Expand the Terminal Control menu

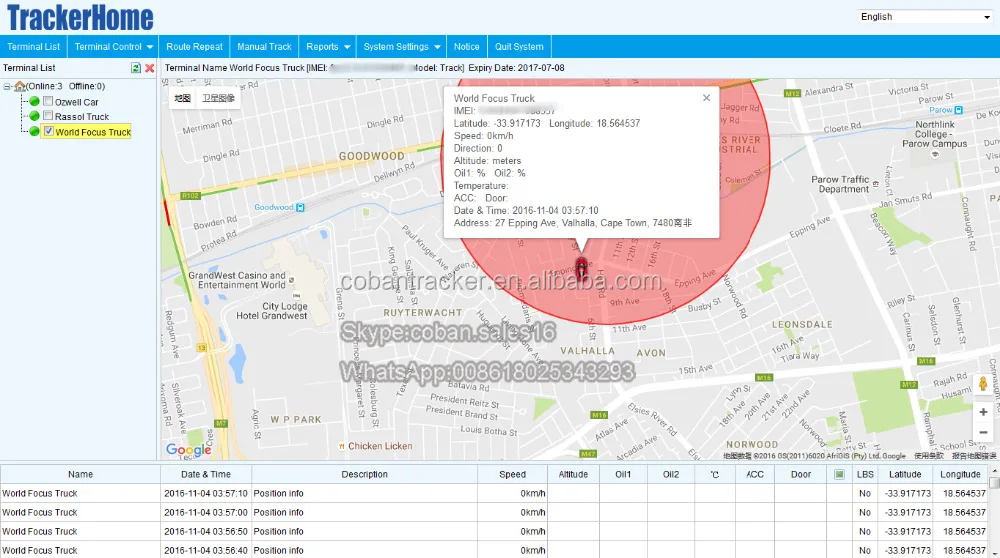(114, 47)
